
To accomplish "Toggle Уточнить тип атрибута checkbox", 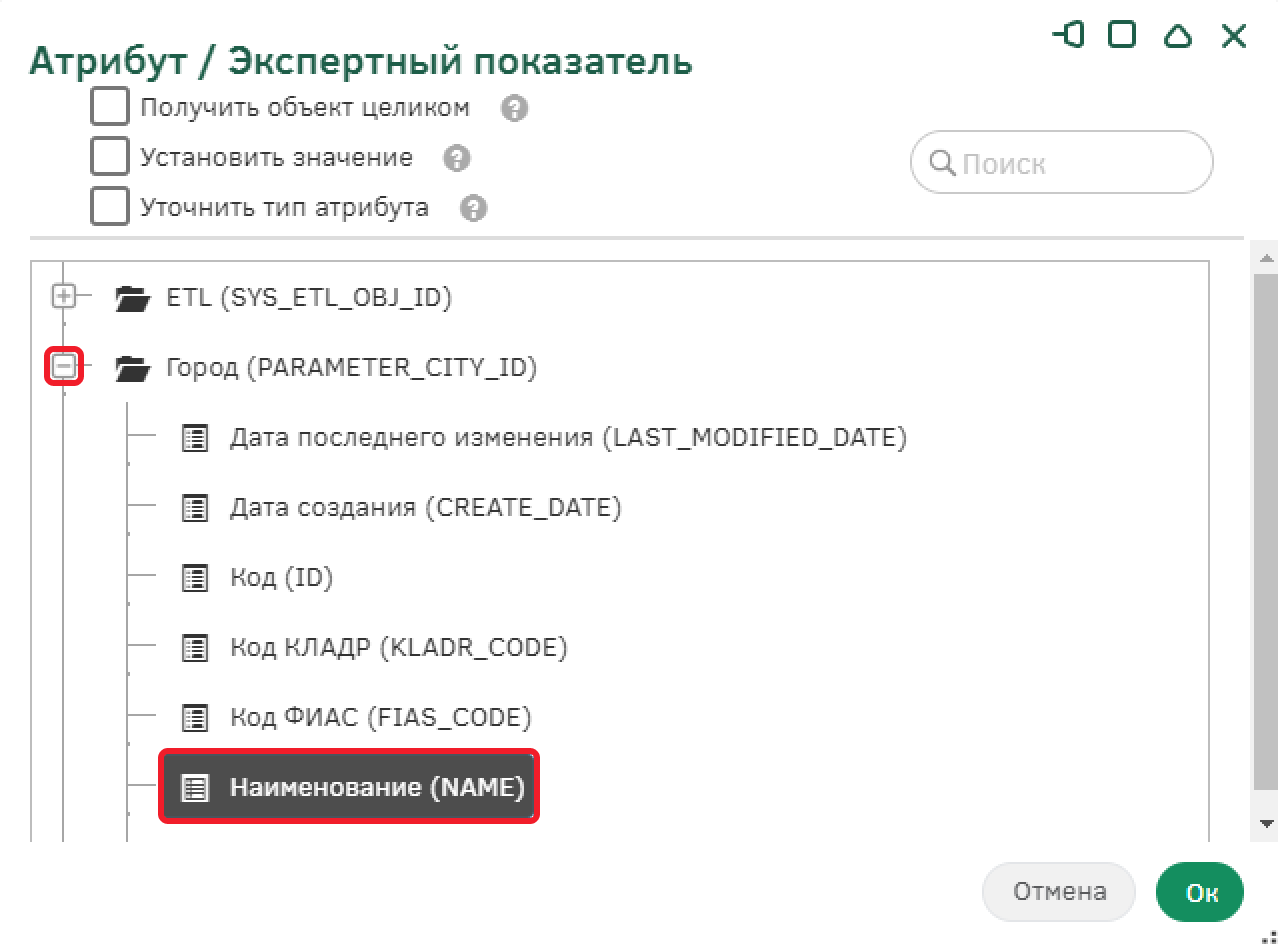I will [110, 206].
